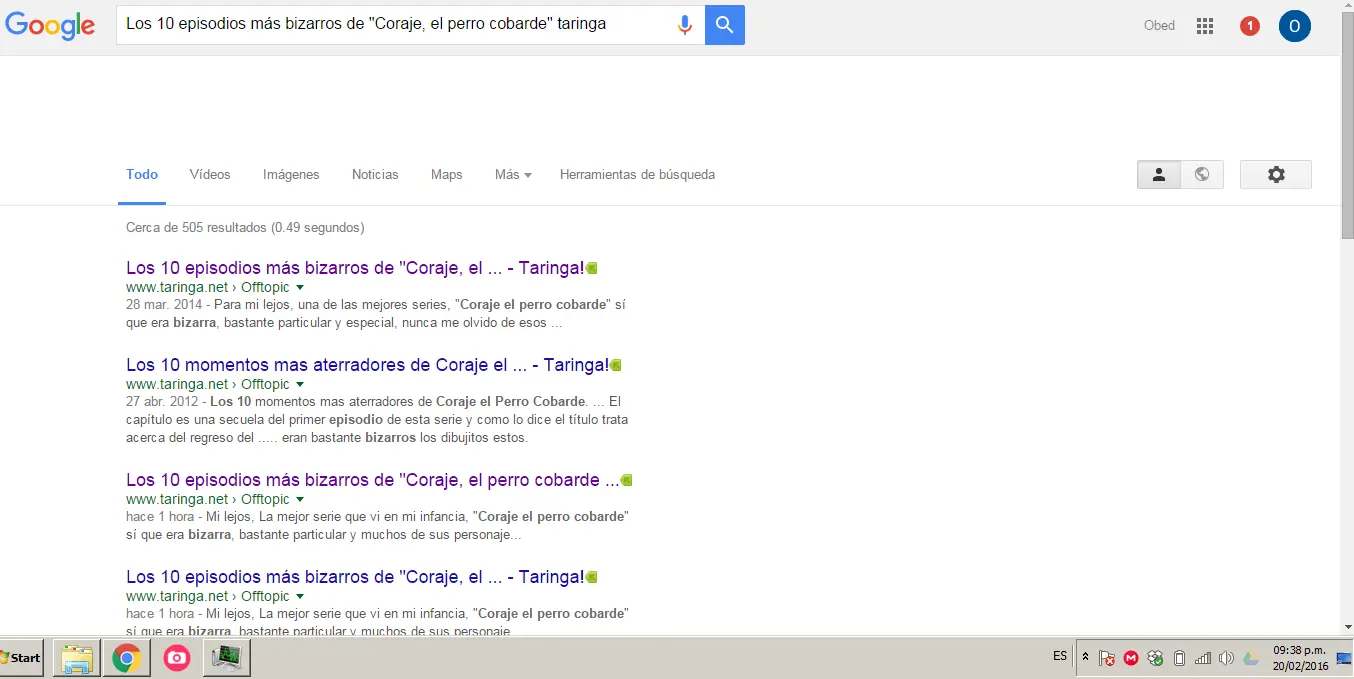Click the page vertical scrollbar thumb
This screenshot has width=1354, height=679.
1347,127
